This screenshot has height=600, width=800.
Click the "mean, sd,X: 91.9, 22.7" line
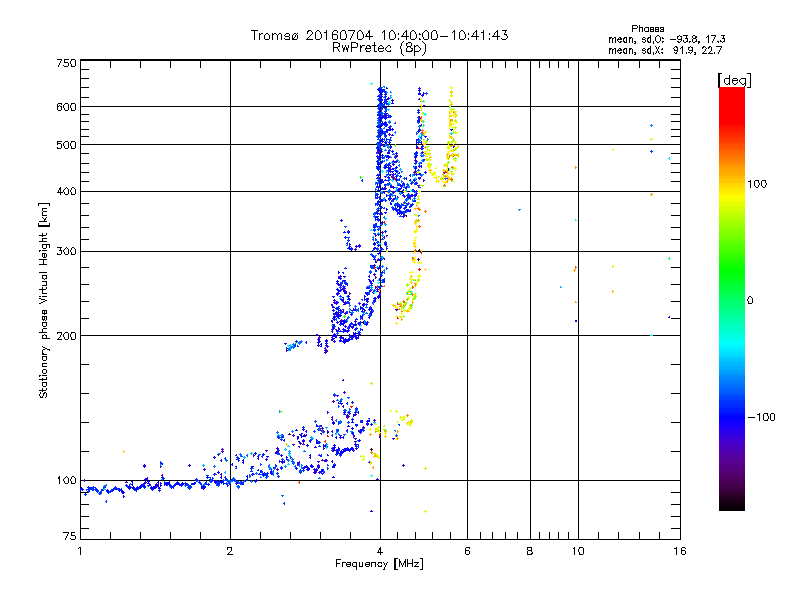point(665,50)
